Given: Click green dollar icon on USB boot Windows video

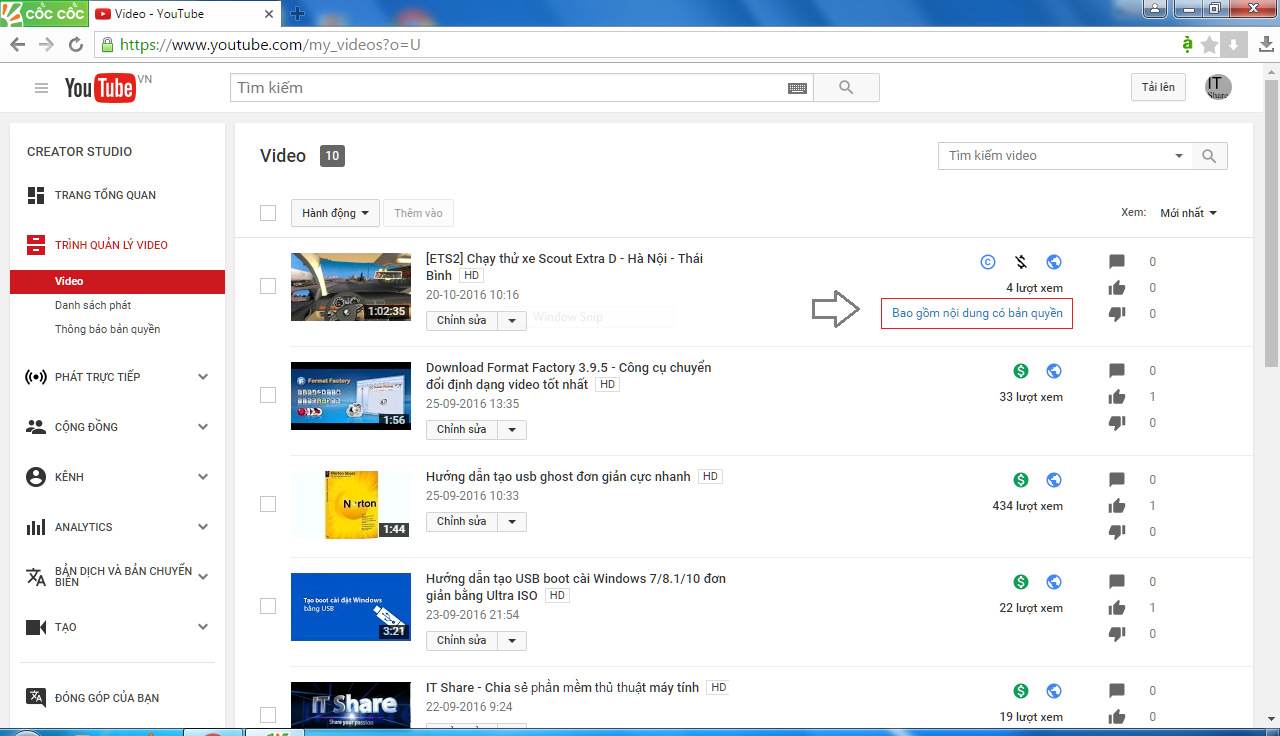Looking at the screenshot, I should click(x=1021, y=582).
